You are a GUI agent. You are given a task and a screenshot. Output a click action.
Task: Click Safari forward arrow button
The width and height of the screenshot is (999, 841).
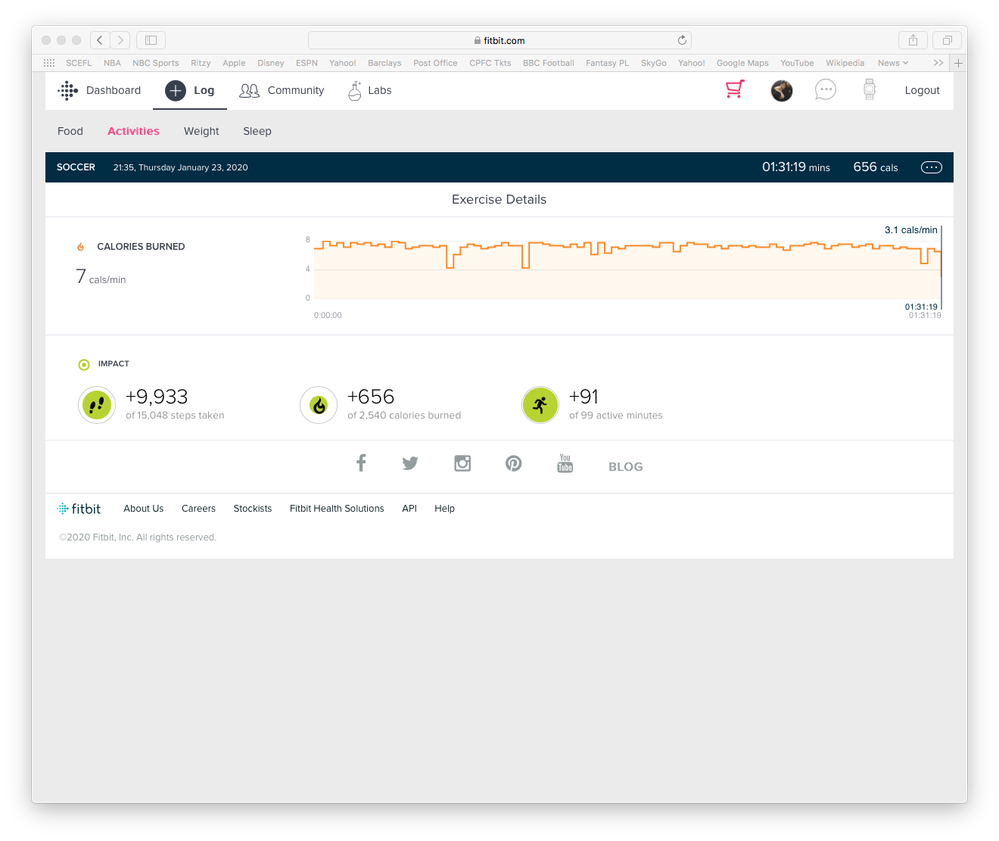(120, 40)
